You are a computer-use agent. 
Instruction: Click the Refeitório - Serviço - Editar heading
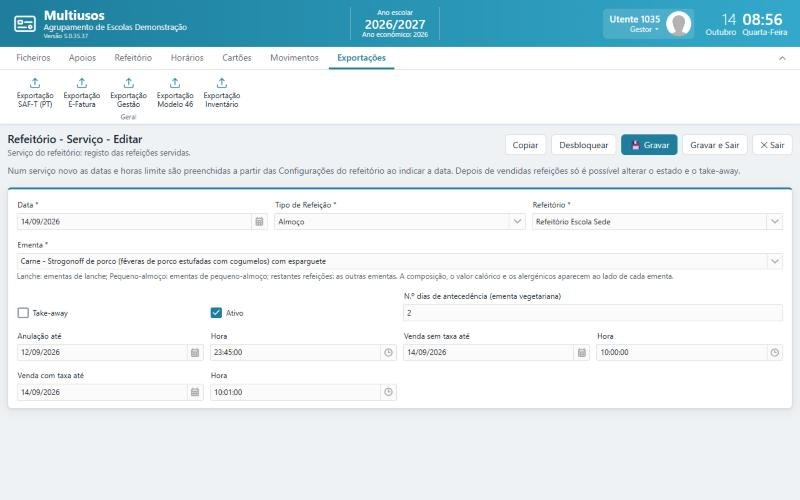point(75,139)
